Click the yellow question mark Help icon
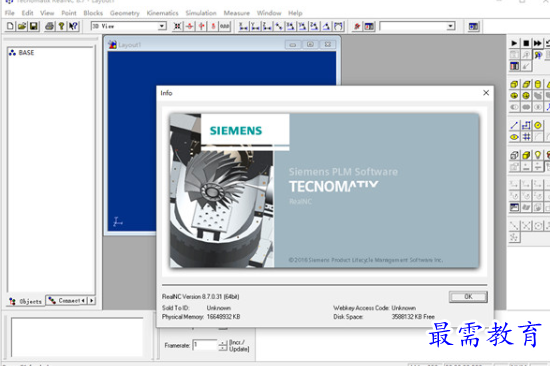The width and height of the screenshot is (550, 366). tap(61, 26)
